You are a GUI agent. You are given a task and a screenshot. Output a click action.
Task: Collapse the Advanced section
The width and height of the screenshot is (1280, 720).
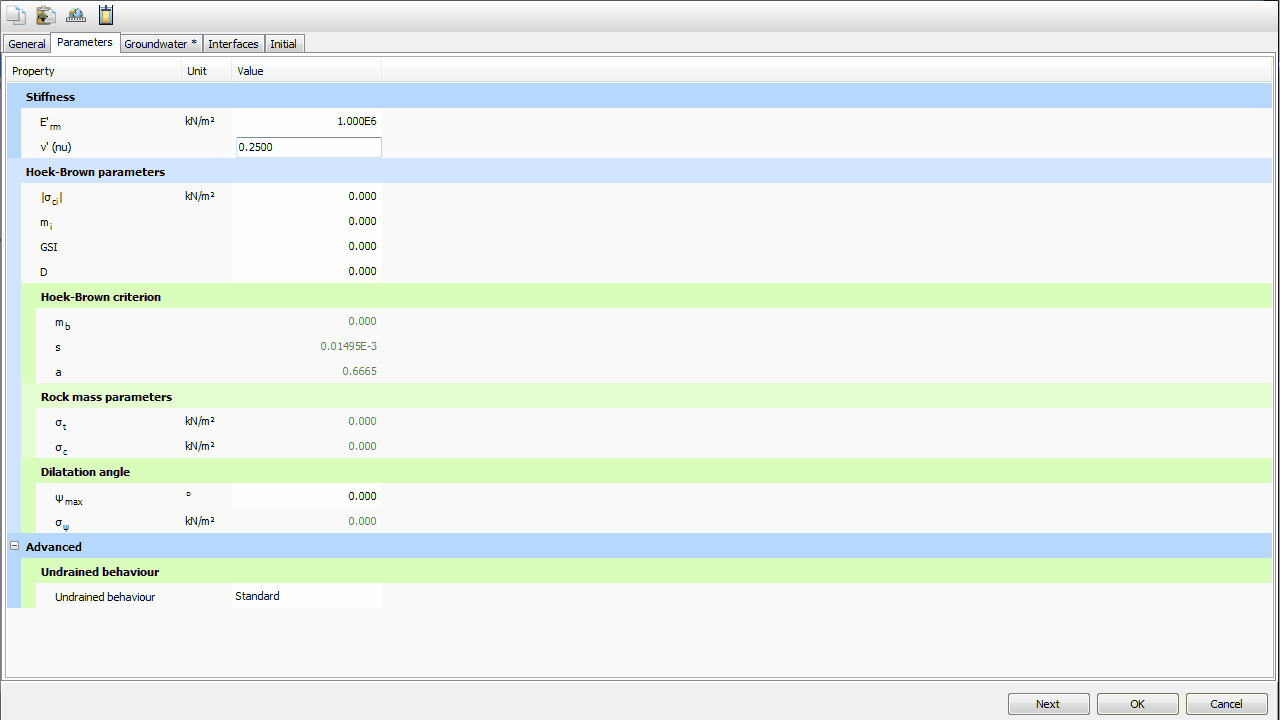point(14,546)
